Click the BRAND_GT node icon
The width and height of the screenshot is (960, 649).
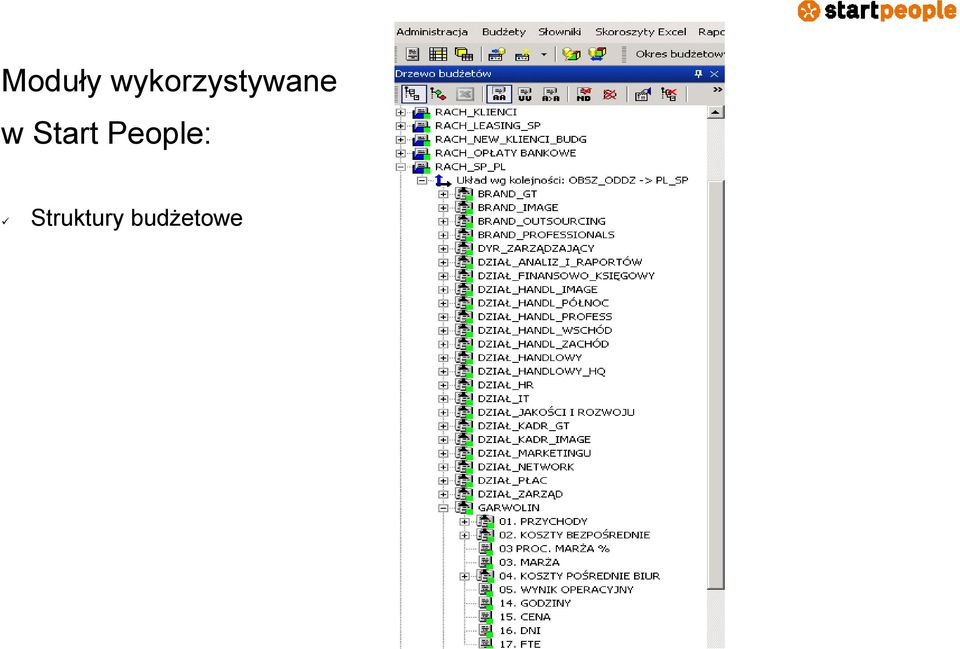(464, 194)
